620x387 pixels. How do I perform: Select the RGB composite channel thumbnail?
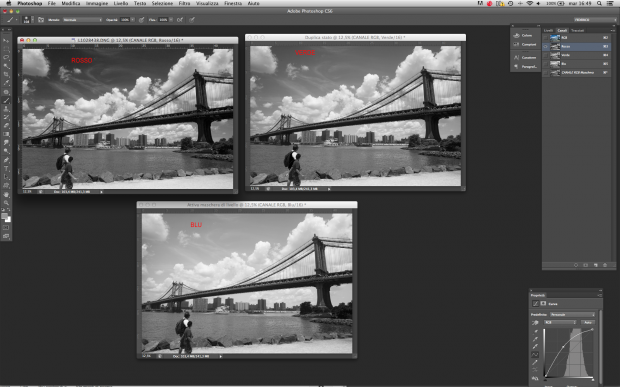[x=555, y=38]
